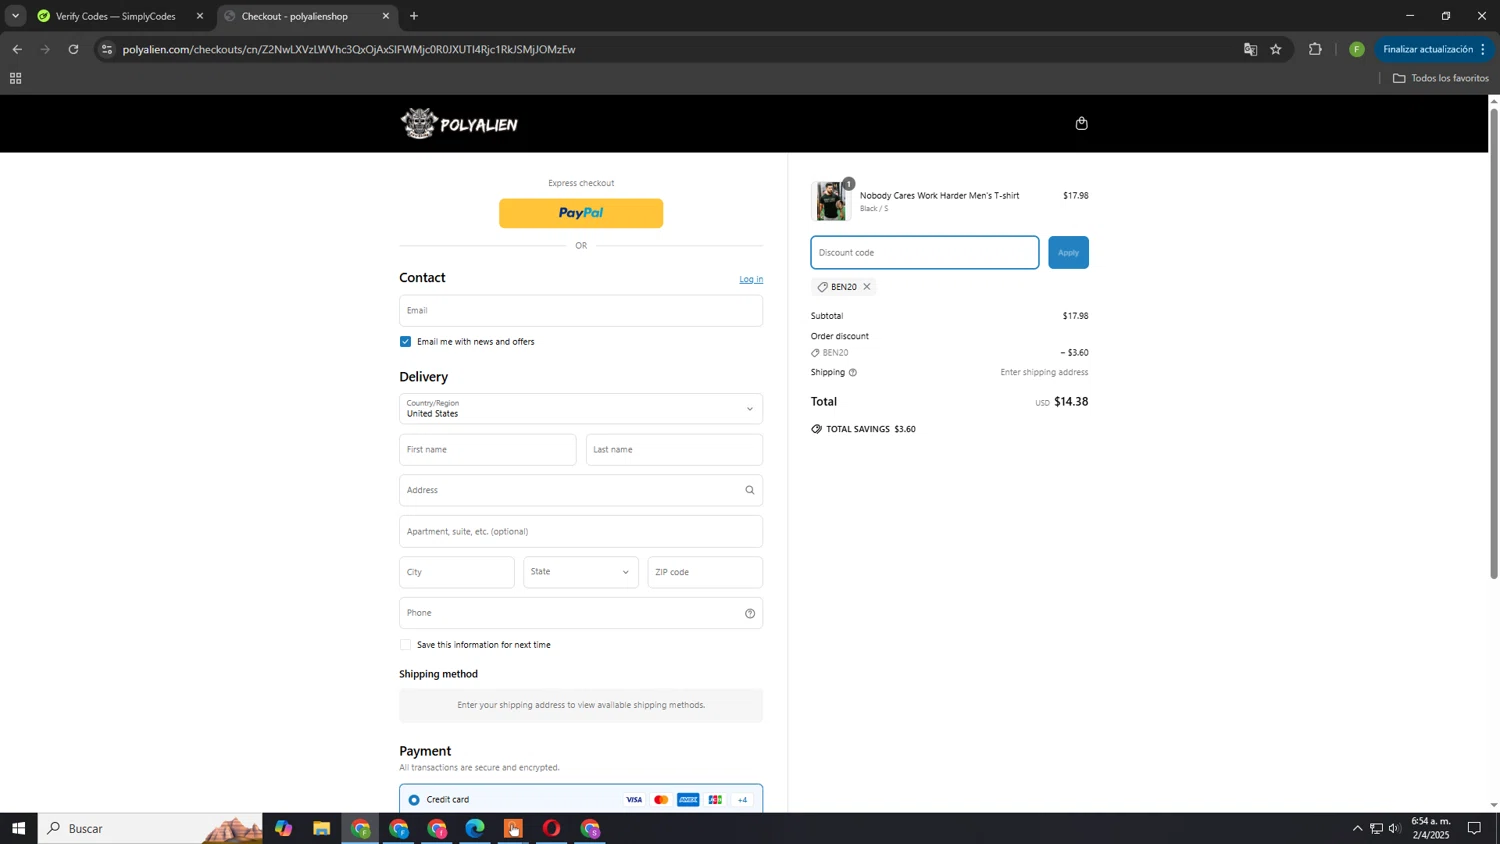Screen dimensions: 1500x844
Task: Check Save this information for next time
Action: pos(405,645)
